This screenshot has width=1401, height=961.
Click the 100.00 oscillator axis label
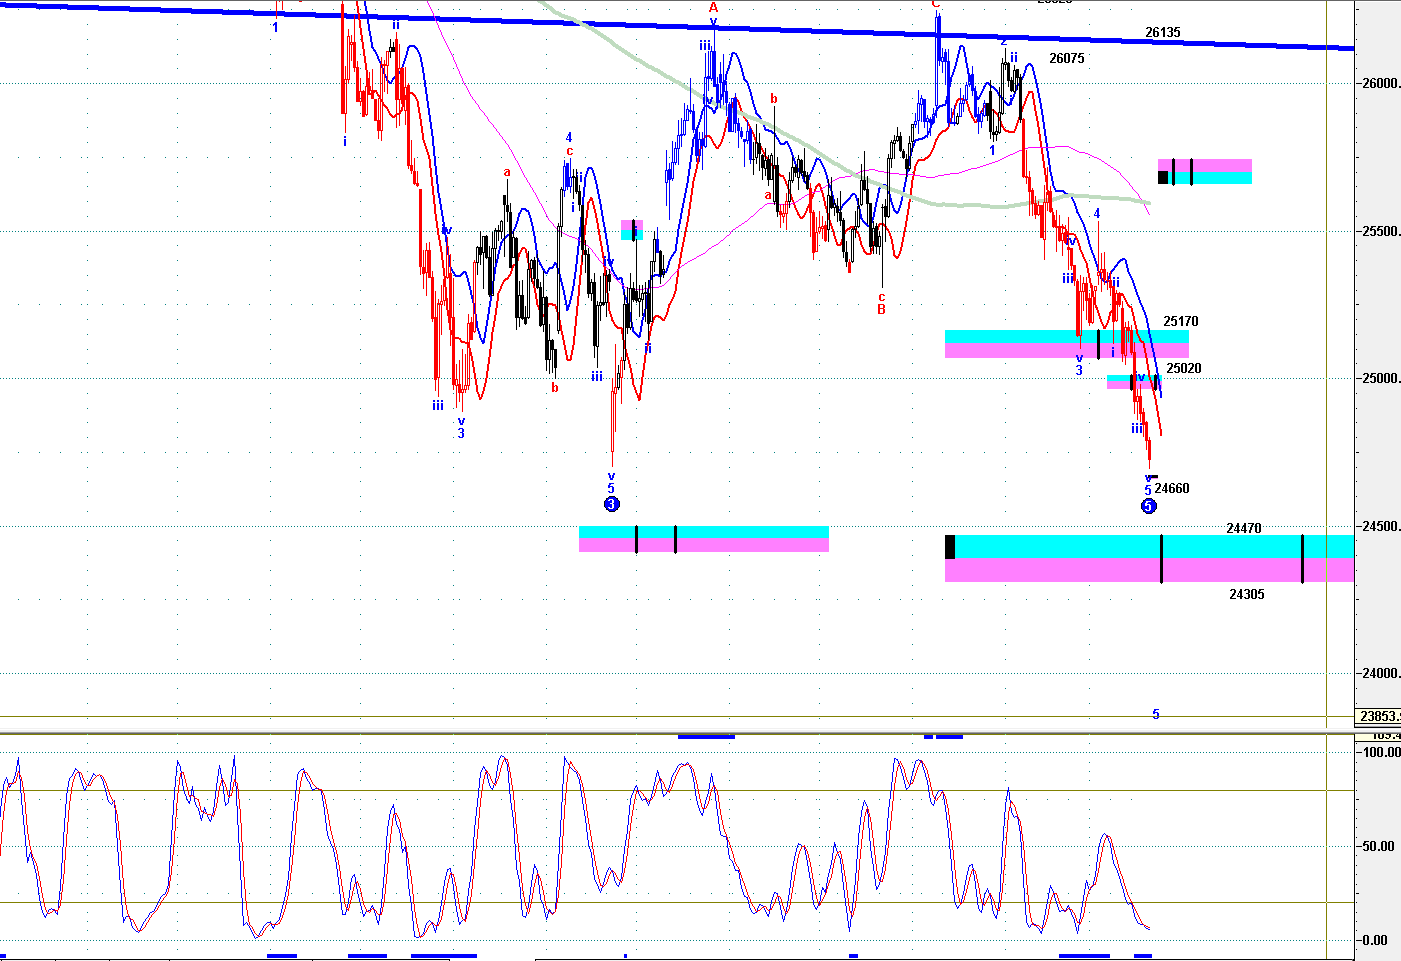(x=1382, y=753)
